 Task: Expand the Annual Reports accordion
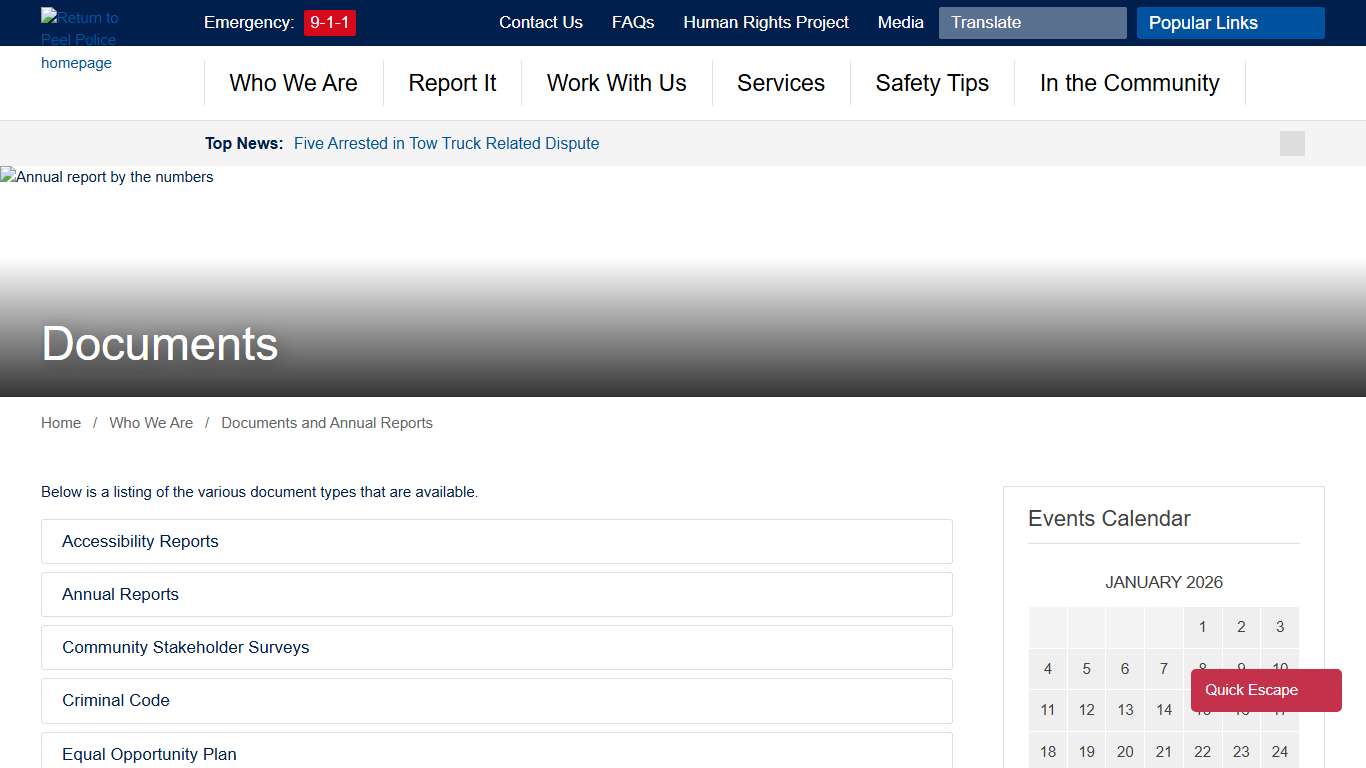click(x=496, y=594)
